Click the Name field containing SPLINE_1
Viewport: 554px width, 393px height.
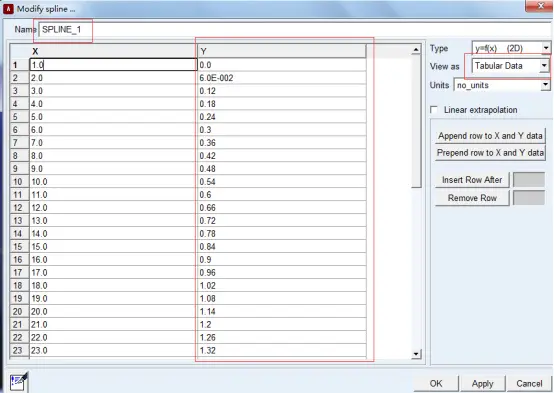(294, 29)
